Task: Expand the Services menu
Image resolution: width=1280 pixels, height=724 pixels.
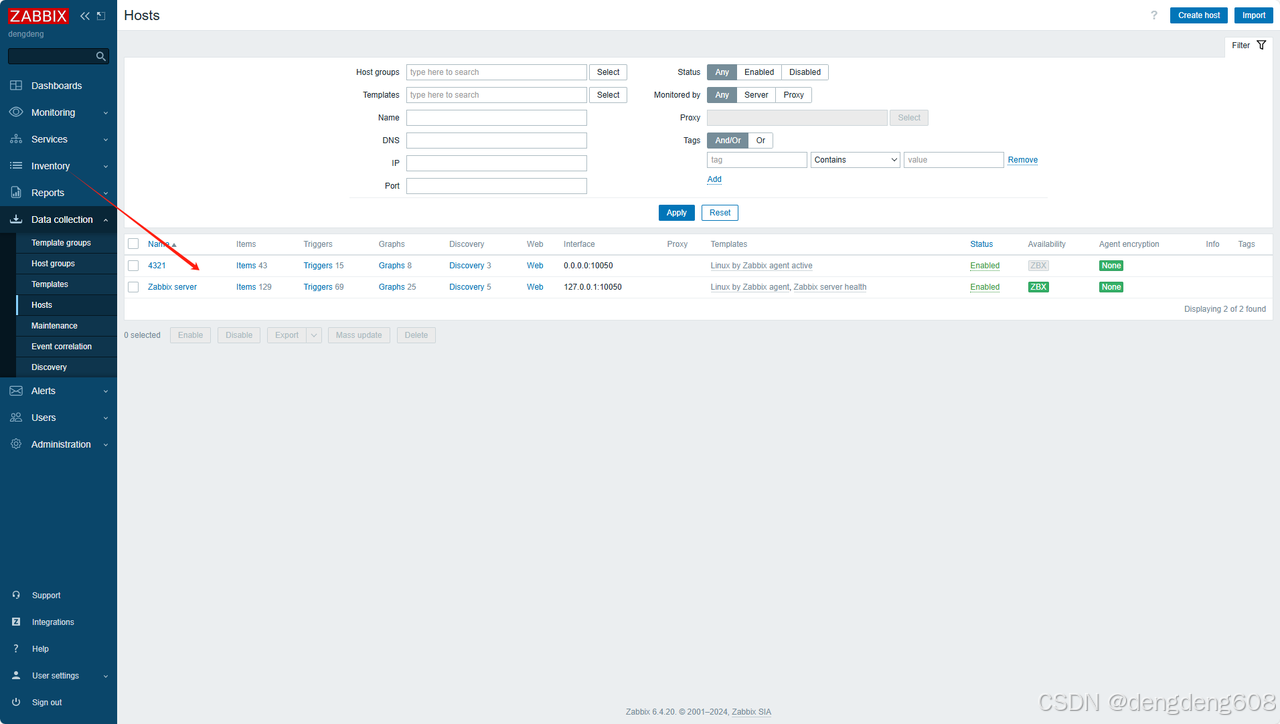Action: 106,140
